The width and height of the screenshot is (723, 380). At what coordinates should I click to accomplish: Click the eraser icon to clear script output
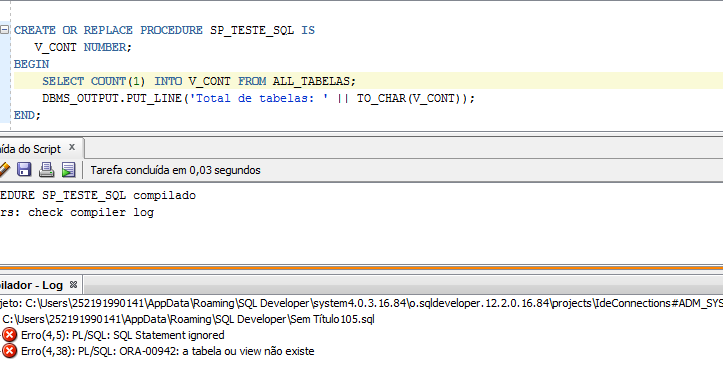(x=4, y=169)
